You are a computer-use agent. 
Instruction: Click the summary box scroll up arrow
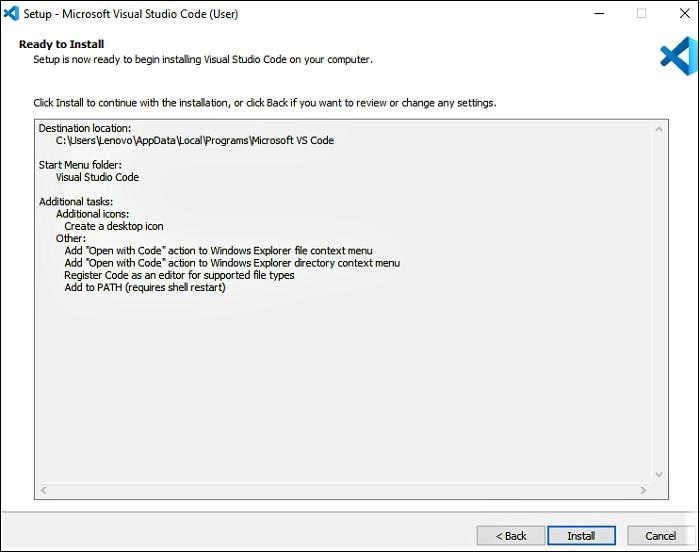[660, 129]
